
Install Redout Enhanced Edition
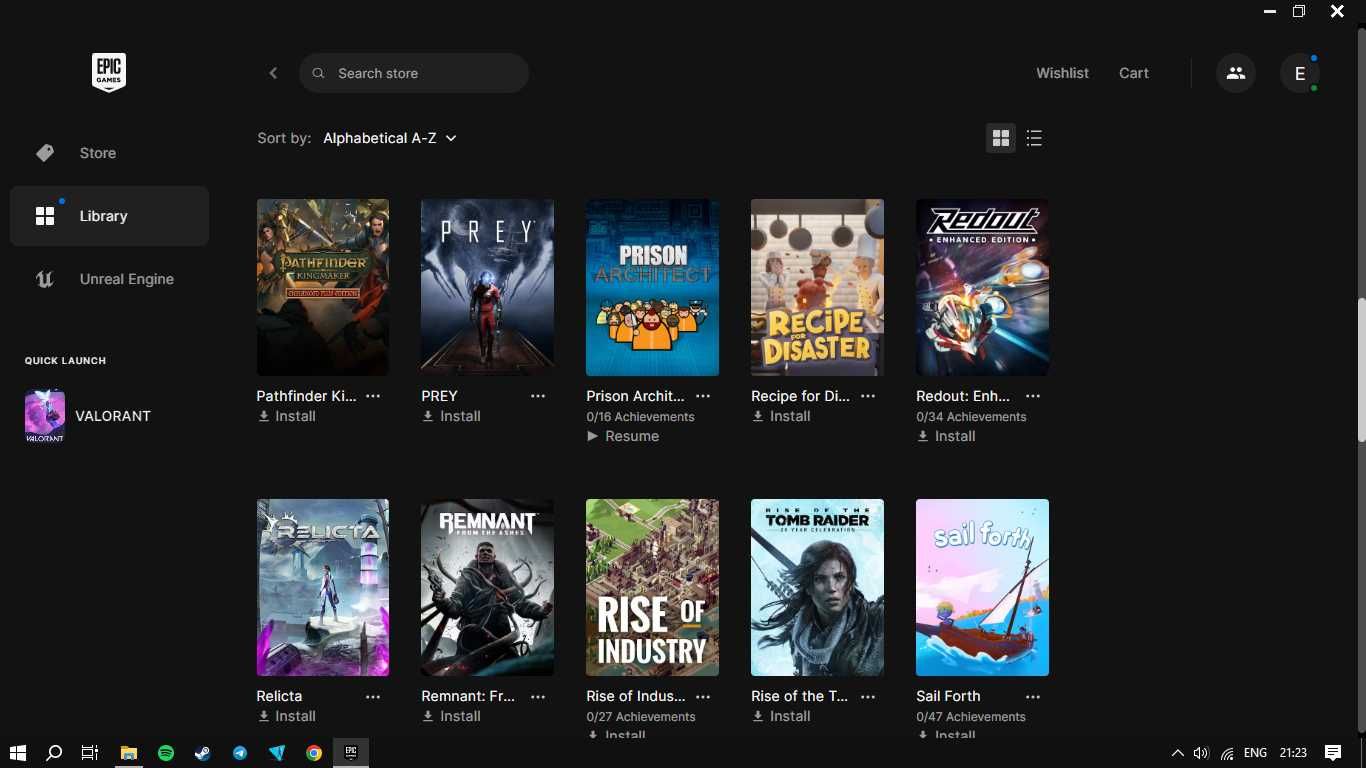pyautogui.click(x=946, y=436)
